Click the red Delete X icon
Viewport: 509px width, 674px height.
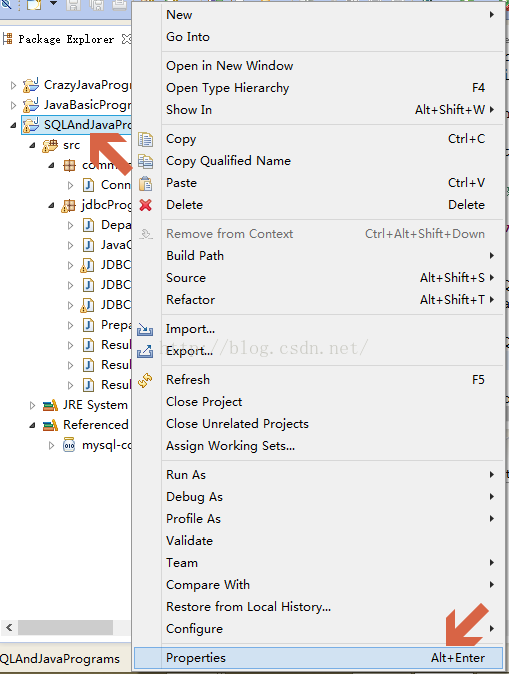click(x=145, y=205)
